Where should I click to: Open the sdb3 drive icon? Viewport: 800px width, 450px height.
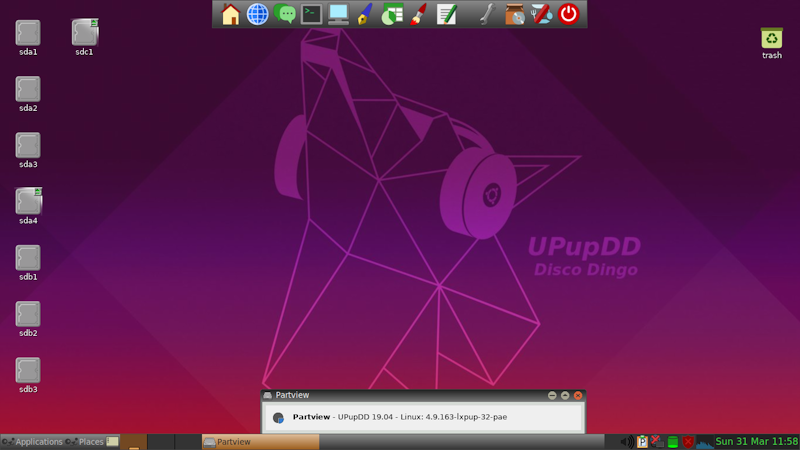pyautogui.click(x=28, y=370)
